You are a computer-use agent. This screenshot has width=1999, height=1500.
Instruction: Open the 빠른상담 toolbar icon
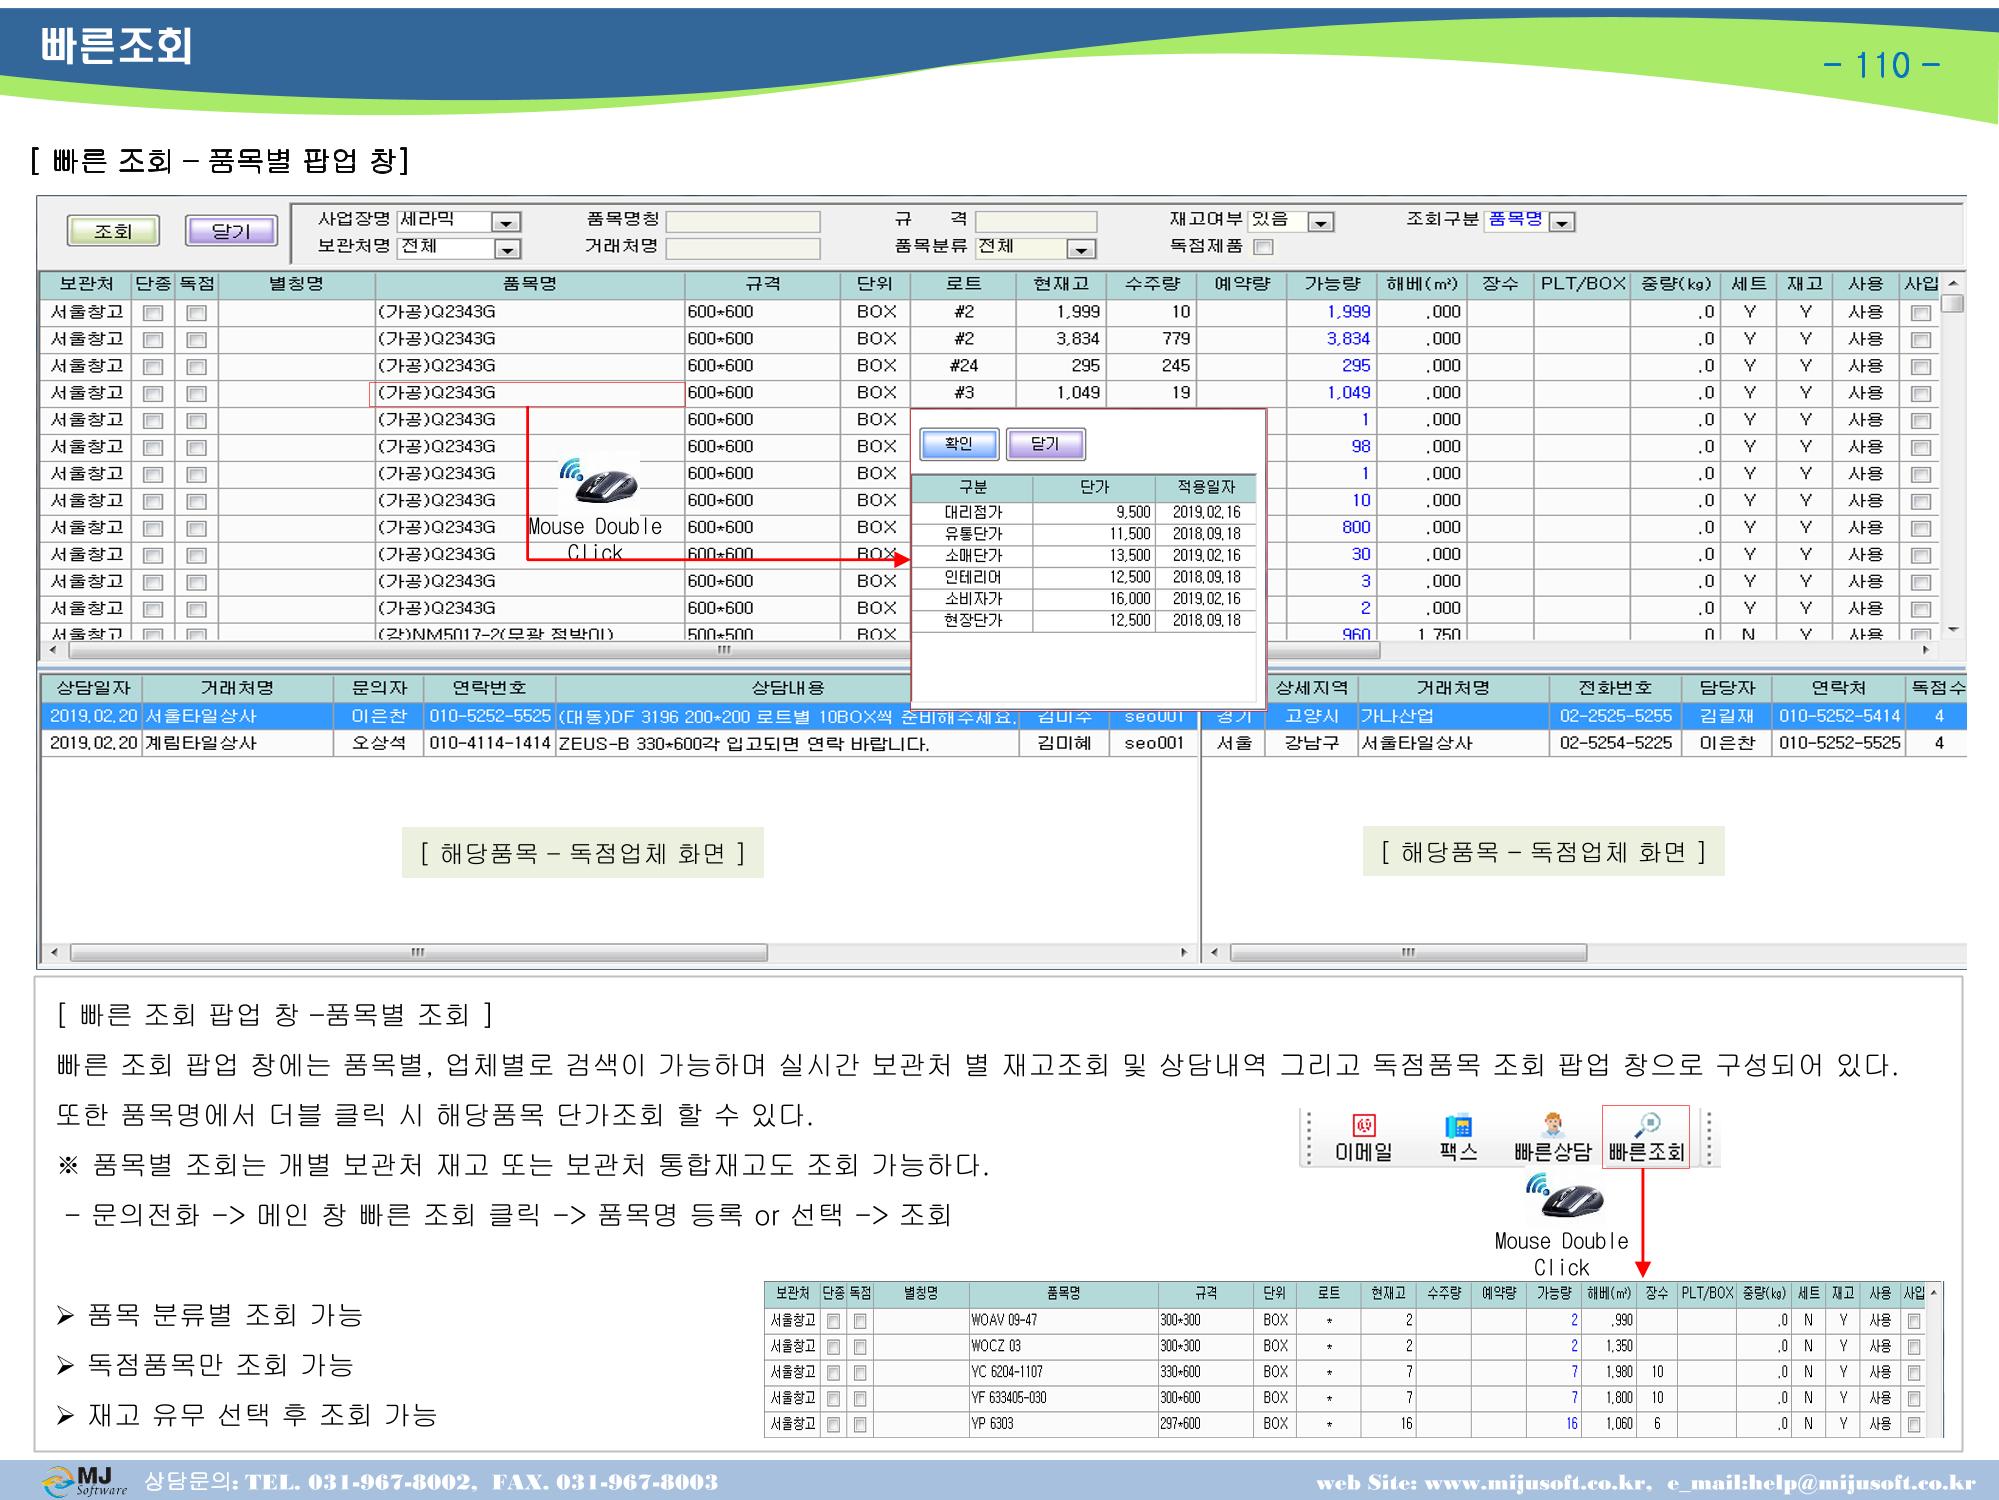1552,1138
